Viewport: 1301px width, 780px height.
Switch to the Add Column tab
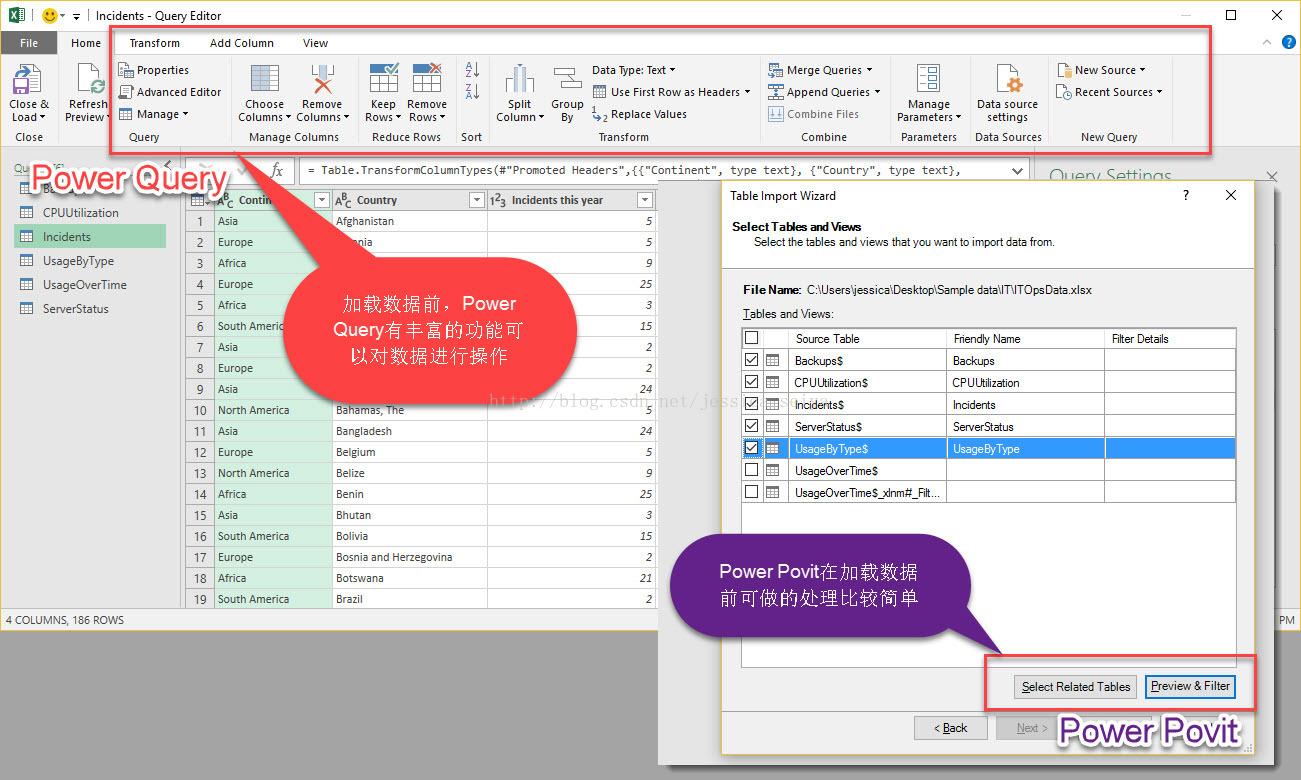point(241,43)
